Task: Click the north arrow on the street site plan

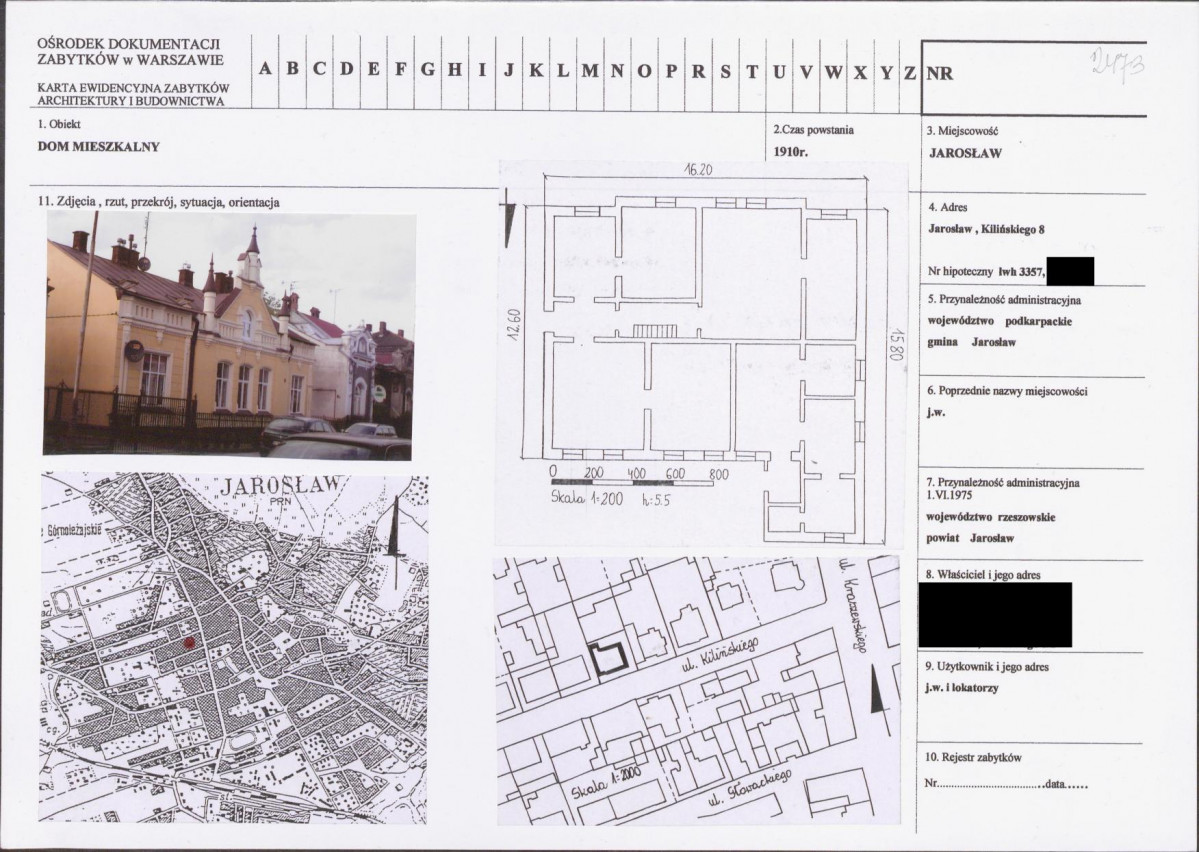Action: [x=880, y=692]
